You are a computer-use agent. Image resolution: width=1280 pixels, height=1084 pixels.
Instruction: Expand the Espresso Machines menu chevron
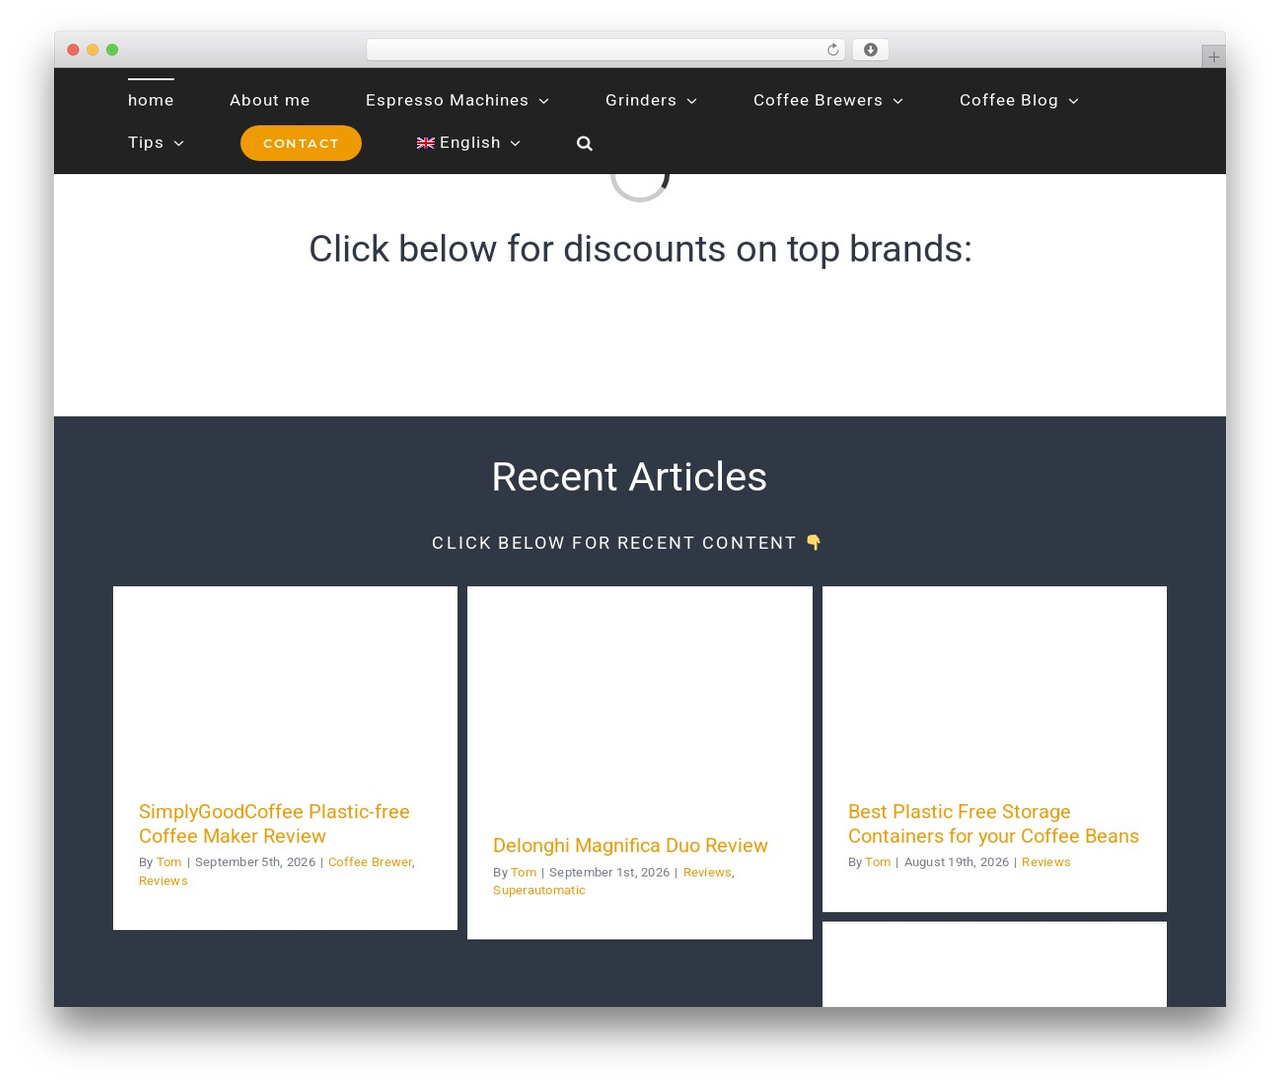click(544, 101)
